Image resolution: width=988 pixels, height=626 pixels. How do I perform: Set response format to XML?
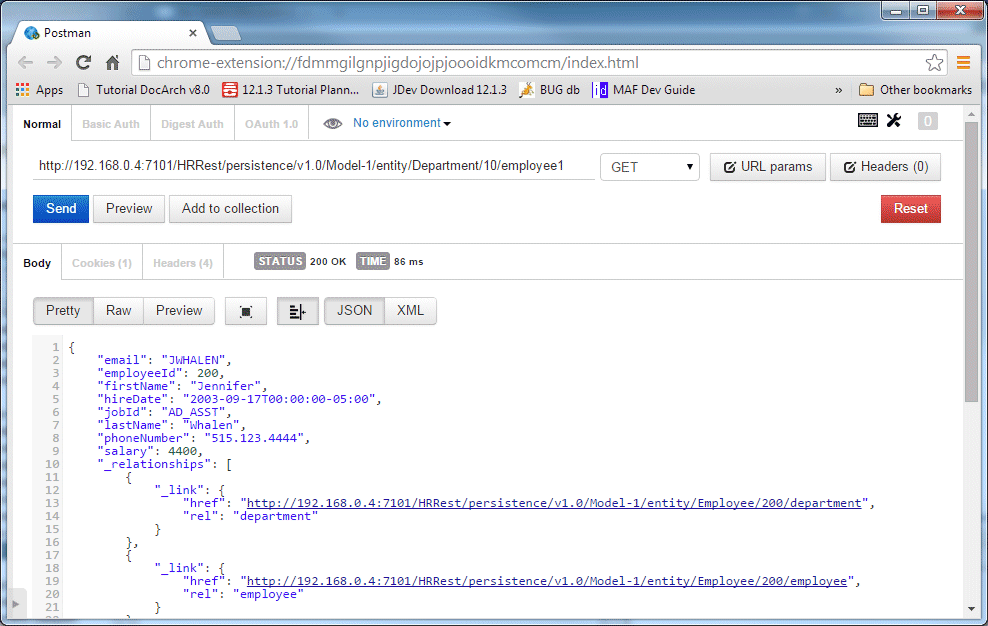click(410, 311)
